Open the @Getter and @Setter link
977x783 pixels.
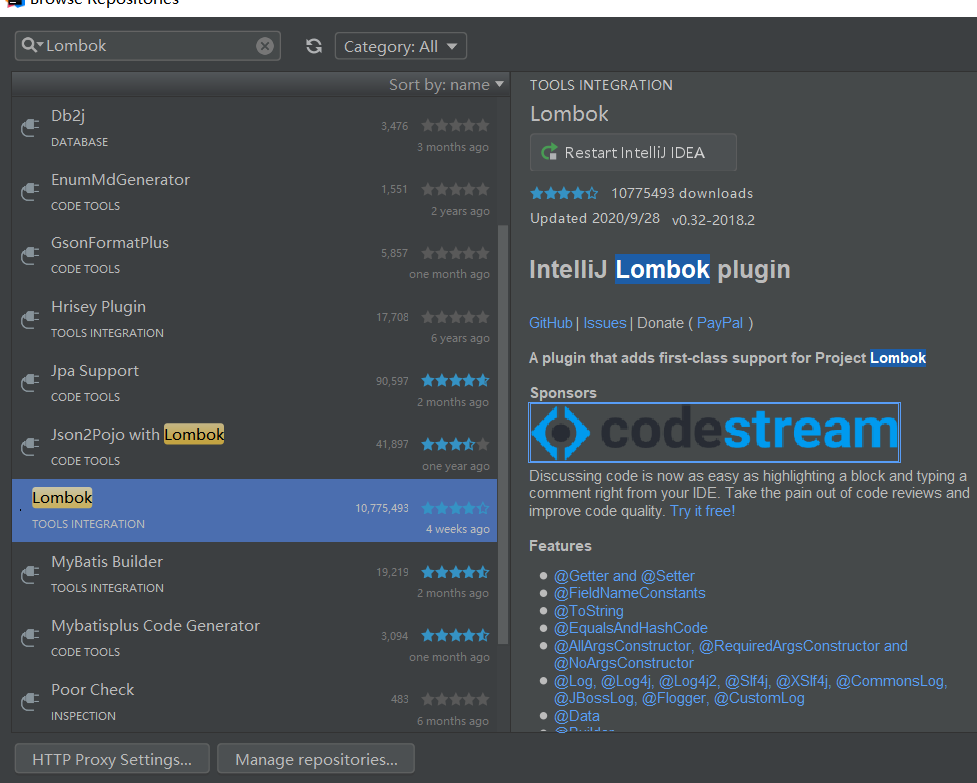(624, 576)
